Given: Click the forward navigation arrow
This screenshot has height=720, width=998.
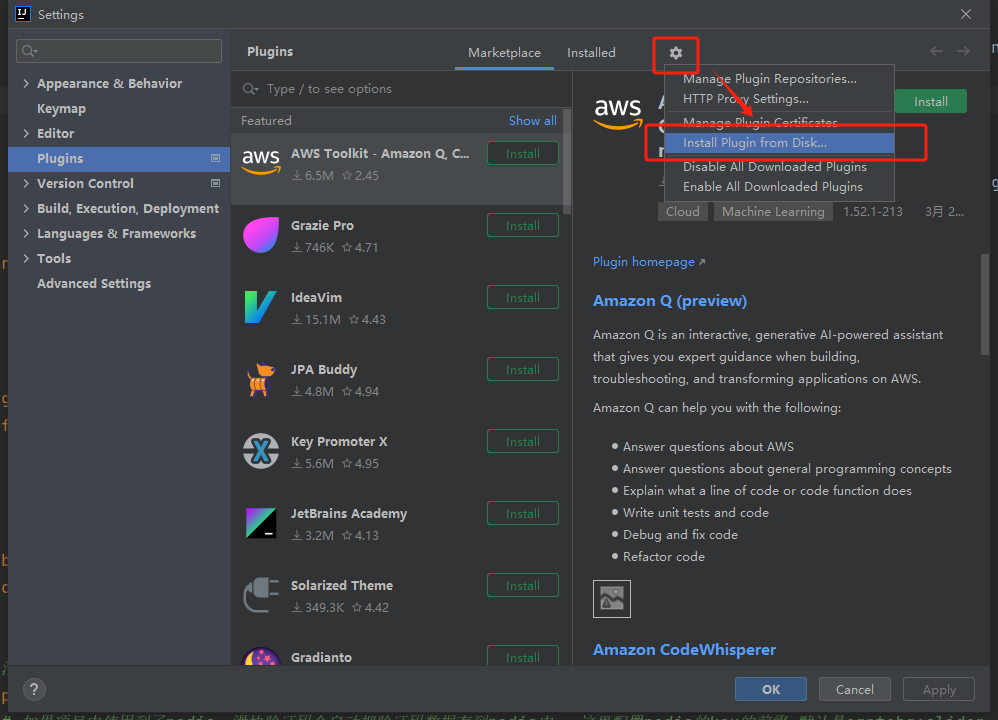Looking at the screenshot, I should coord(963,51).
